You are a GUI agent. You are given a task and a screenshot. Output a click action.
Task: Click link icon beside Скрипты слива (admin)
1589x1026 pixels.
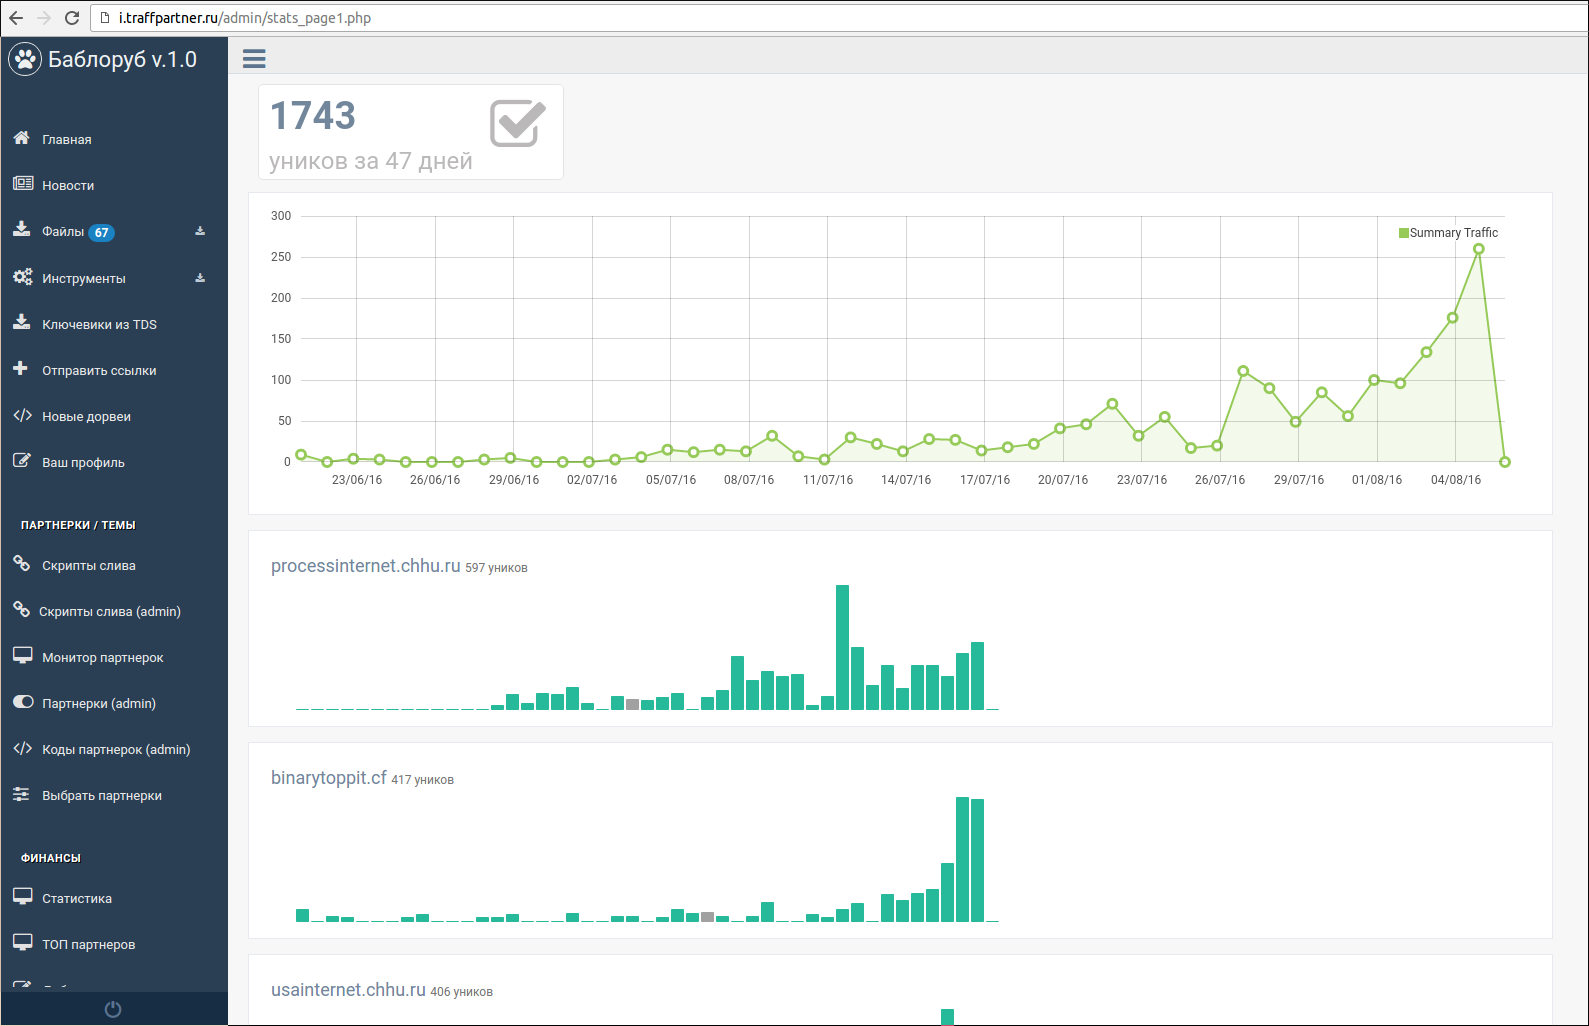(x=21, y=609)
